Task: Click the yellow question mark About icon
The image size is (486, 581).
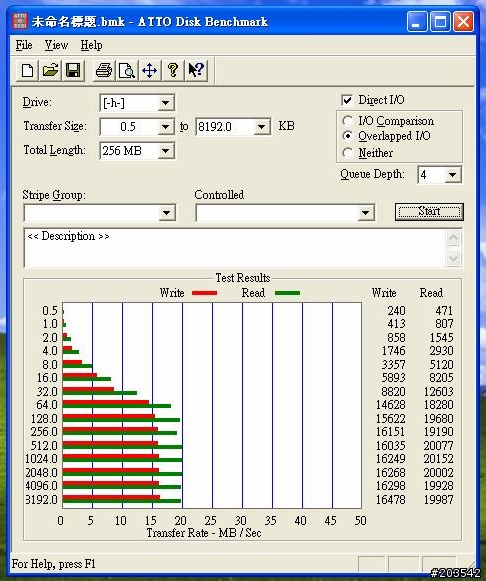Action: click(173, 70)
